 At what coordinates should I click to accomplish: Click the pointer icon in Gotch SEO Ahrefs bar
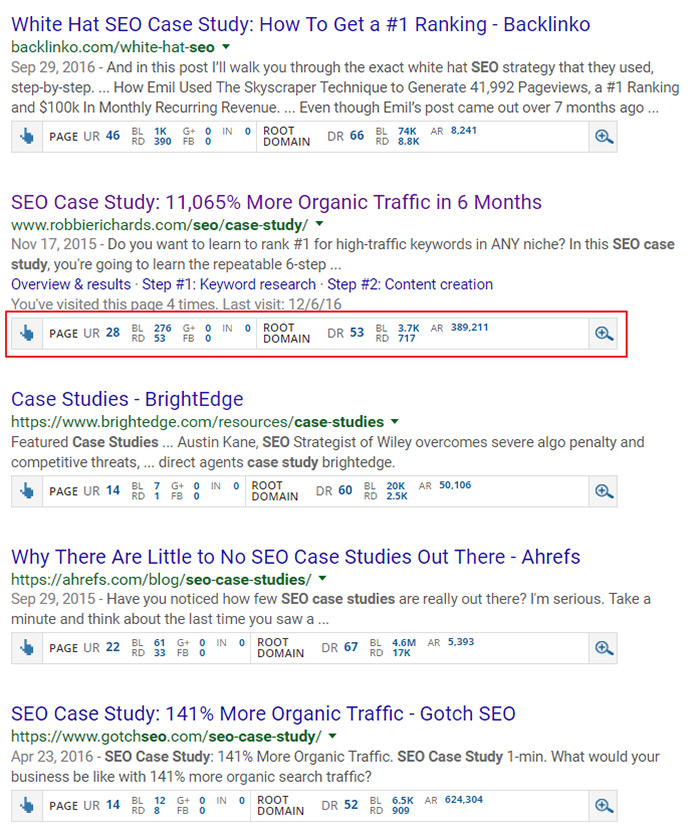click(27, 805)
